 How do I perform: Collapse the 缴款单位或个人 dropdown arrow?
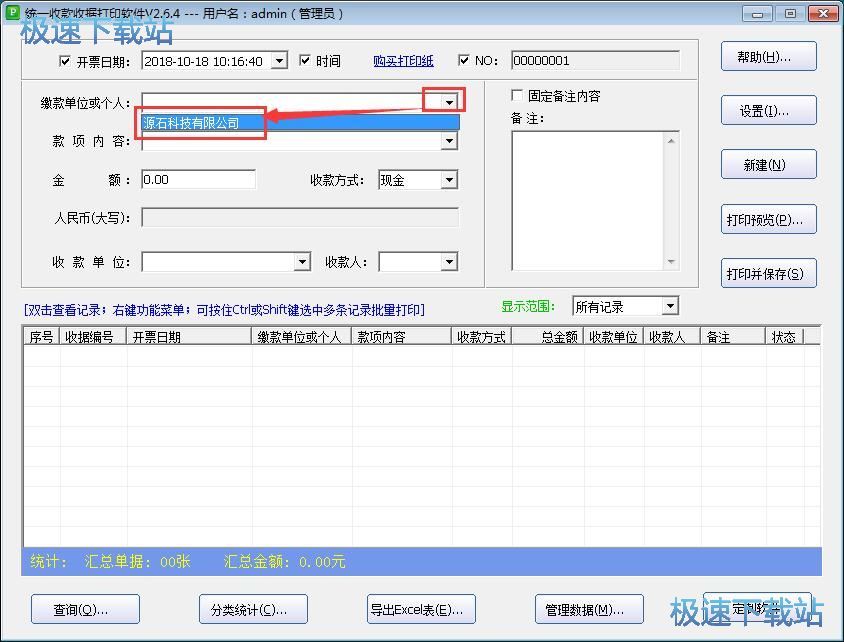click(449, 102)
